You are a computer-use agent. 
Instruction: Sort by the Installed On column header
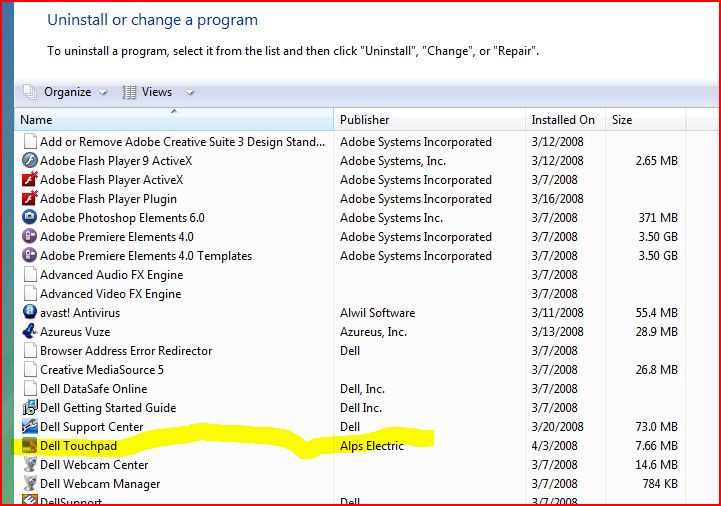tap(566, 120)
